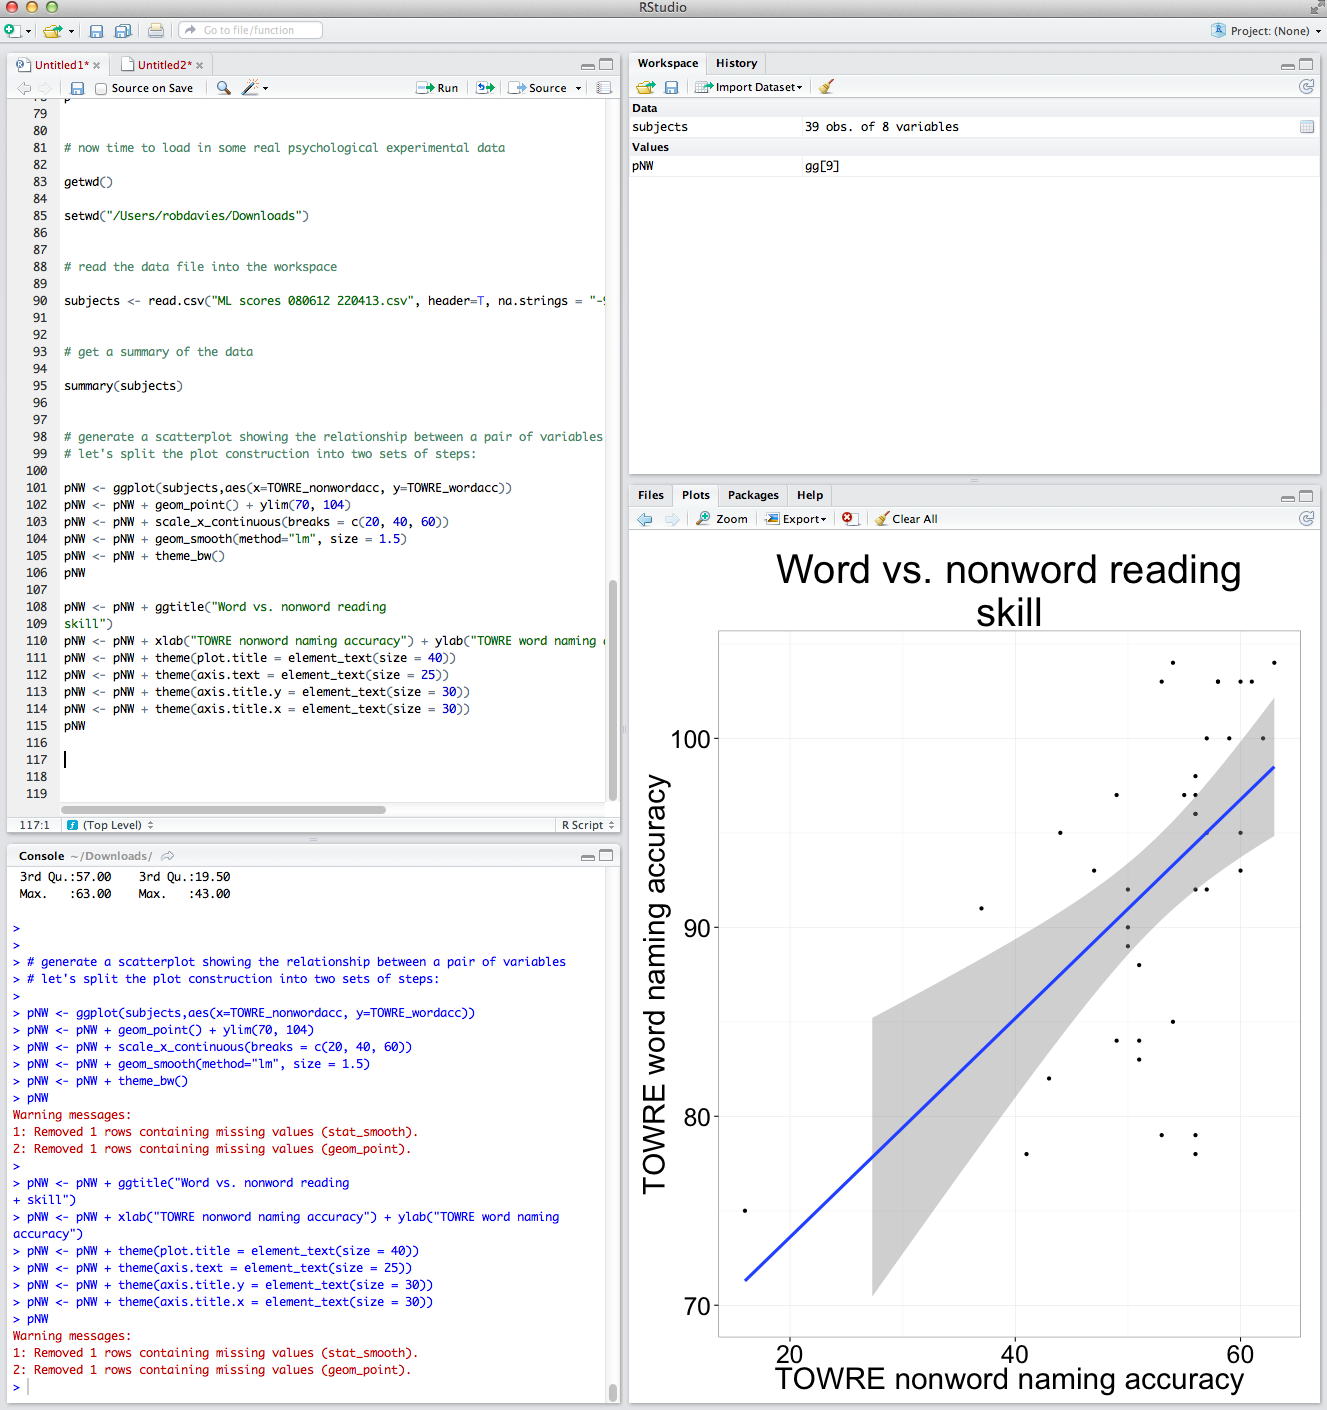Open the R Script file type selector
The image size is (1327, 1410).
(x=587, y=825)
